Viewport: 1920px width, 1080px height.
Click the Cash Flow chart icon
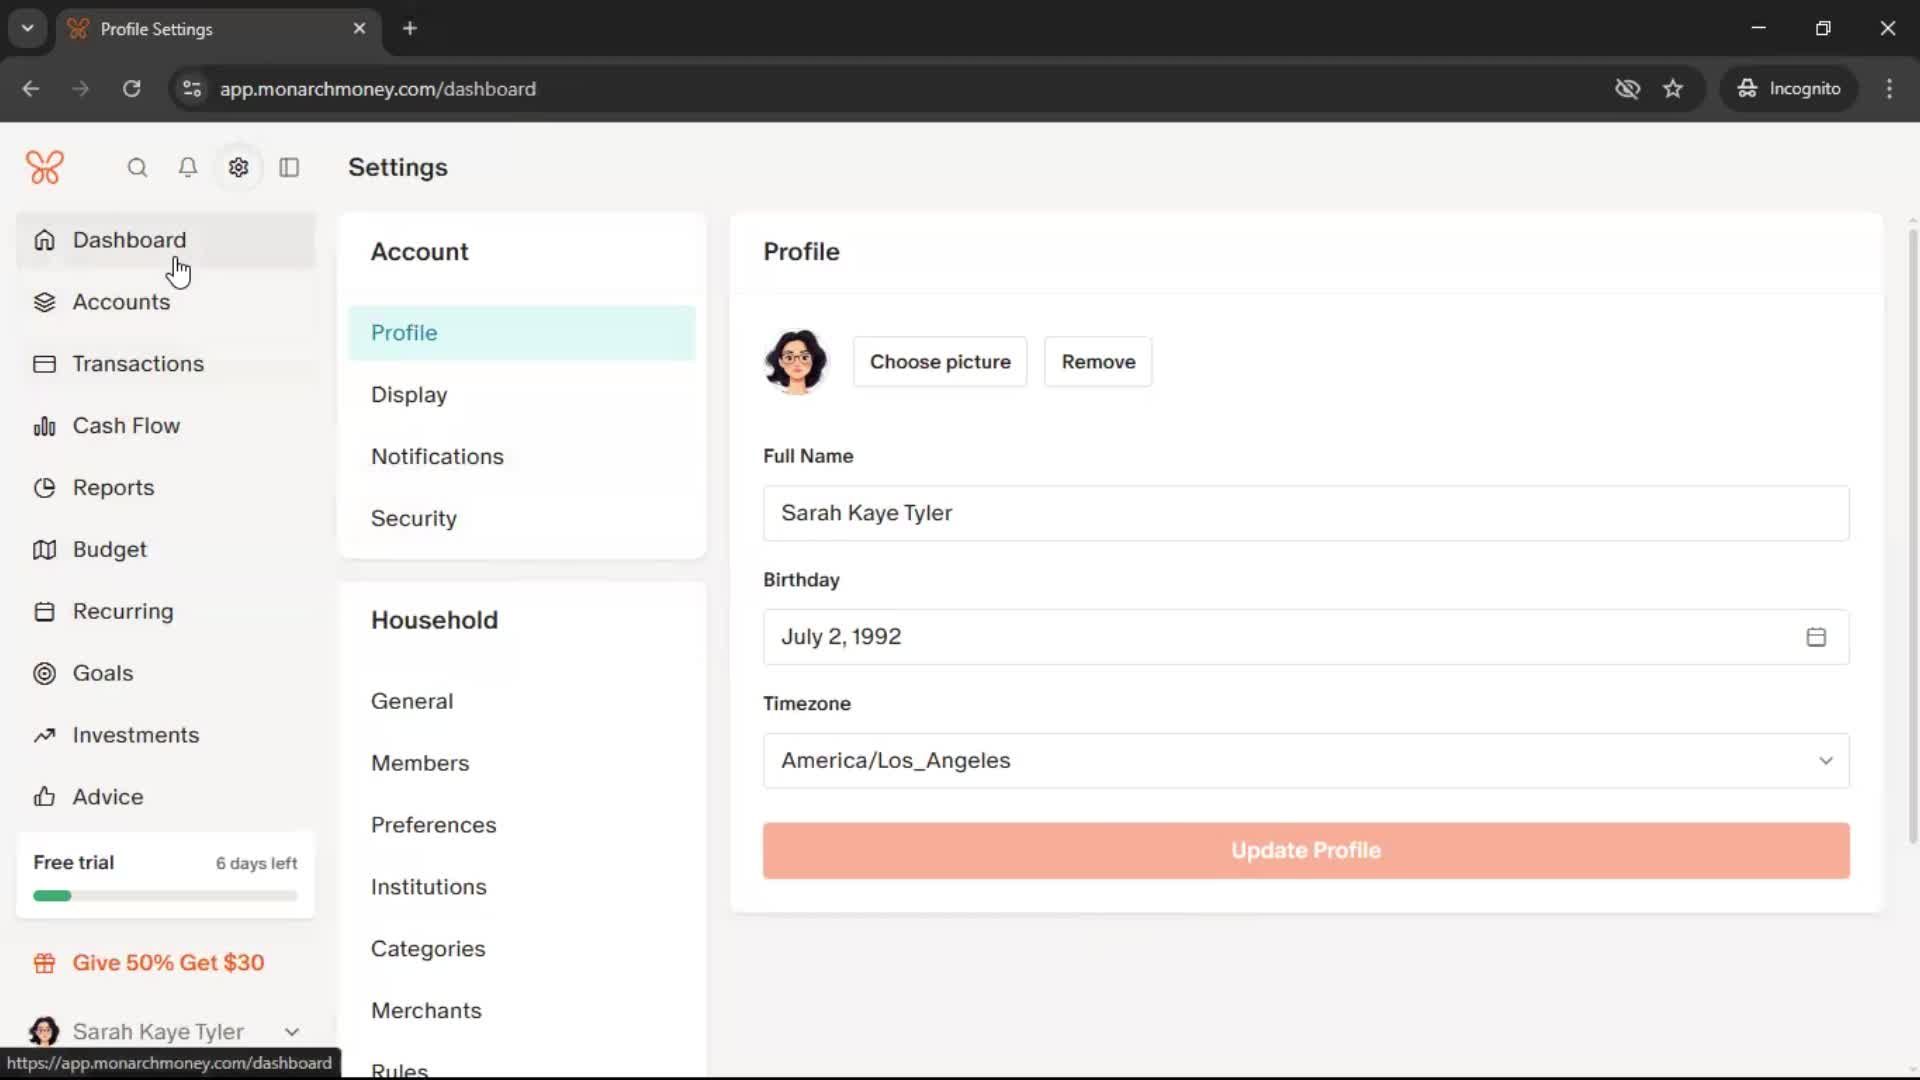[x=44, y=426]
